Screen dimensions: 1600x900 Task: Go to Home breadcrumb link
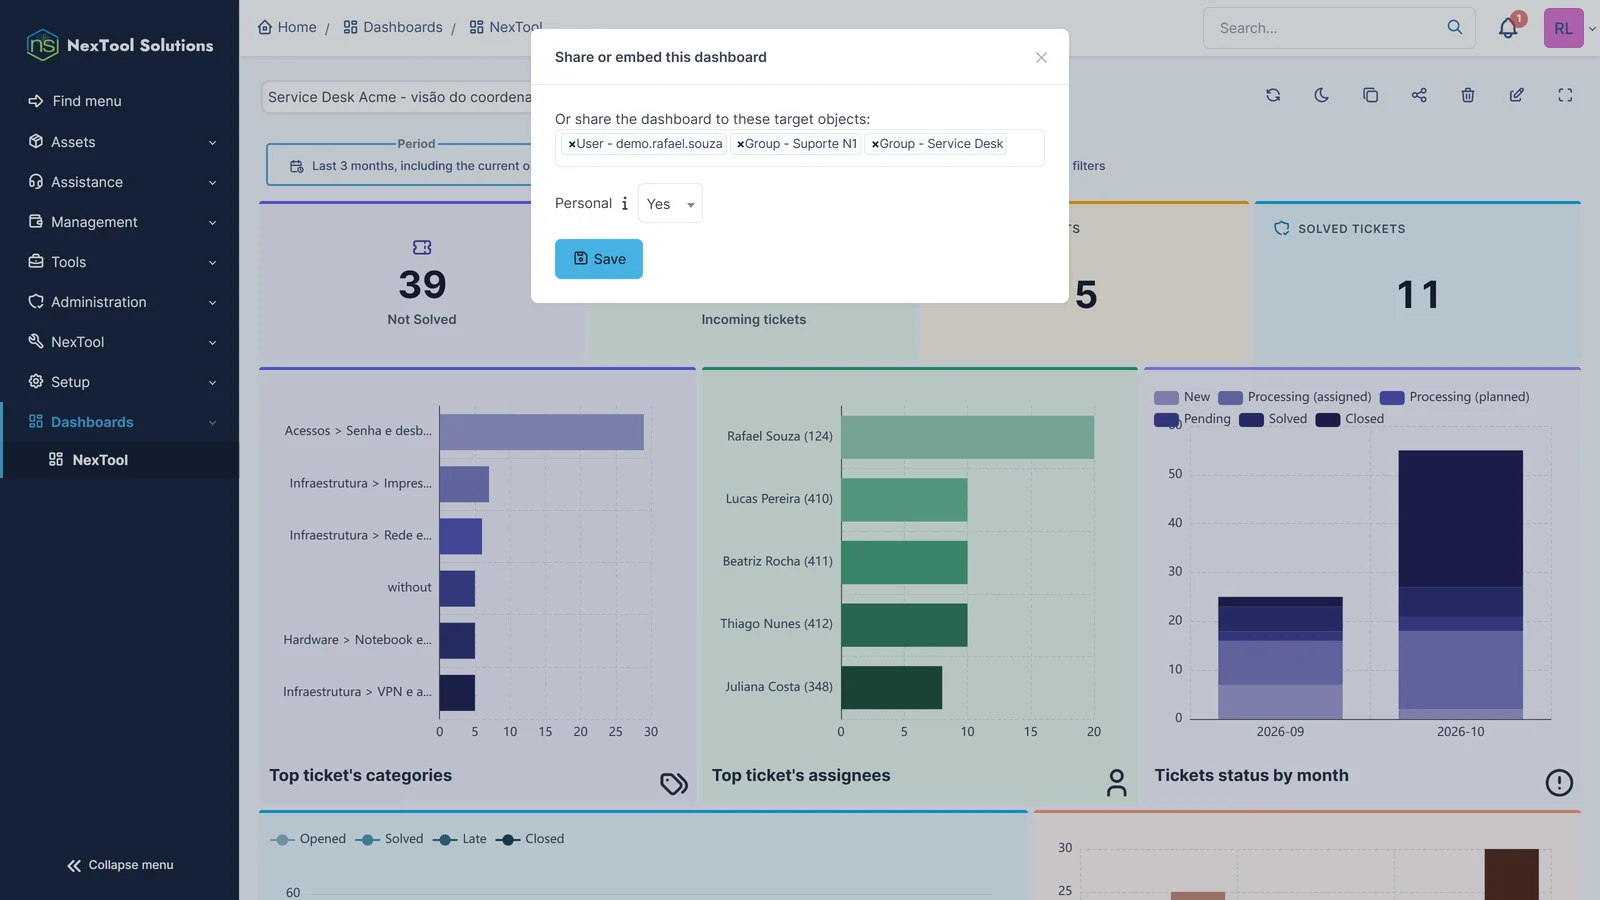click(x=287, y=27)
